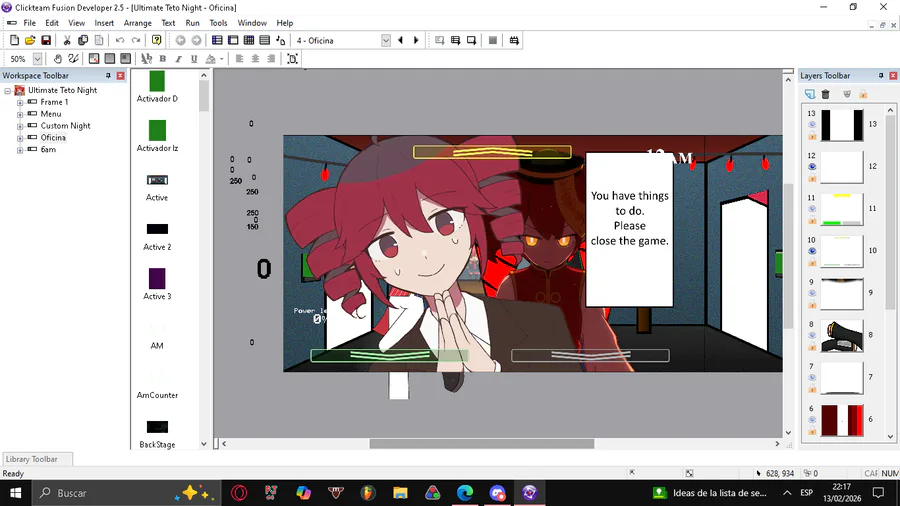Open the zoom percentage dropdown
The image size is (900, 506).
pos(37,59)
